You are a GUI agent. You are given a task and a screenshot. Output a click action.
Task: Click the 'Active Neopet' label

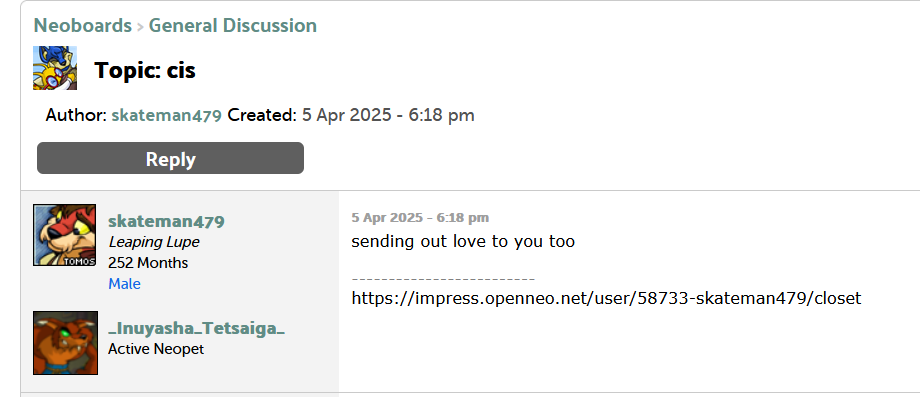coord(156,350)
